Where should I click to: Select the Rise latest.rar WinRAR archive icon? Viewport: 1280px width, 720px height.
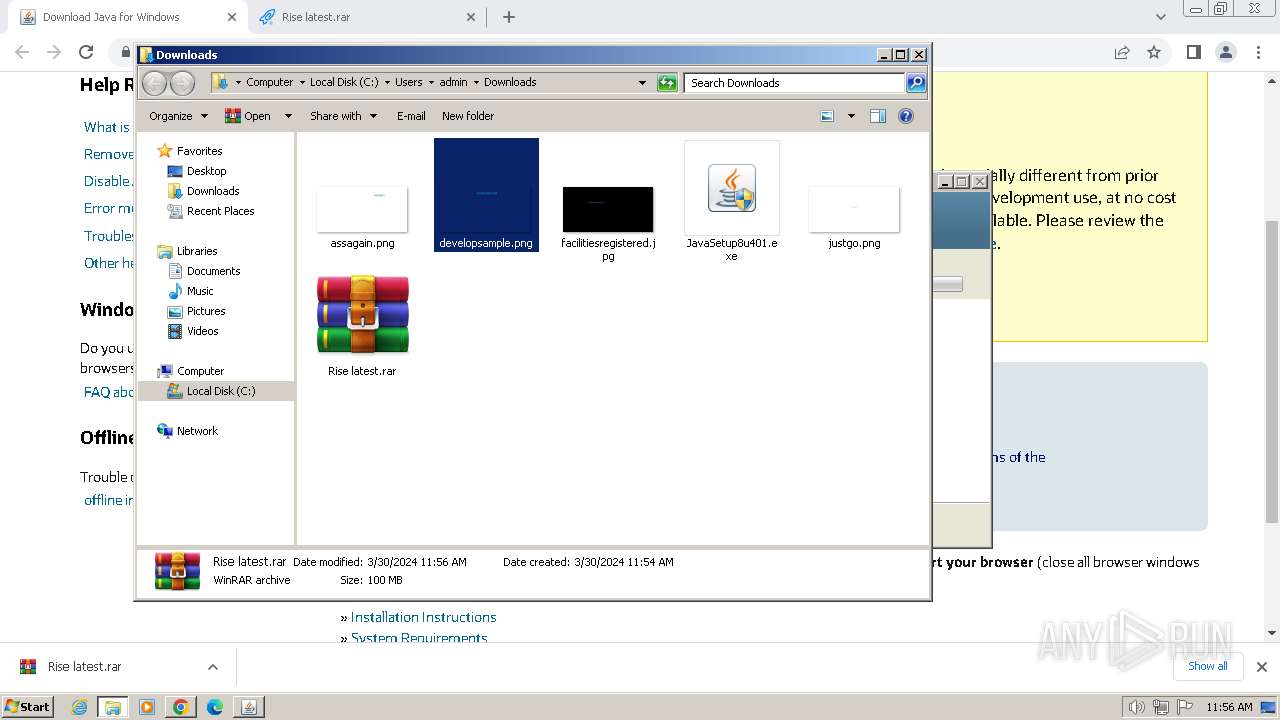[x=362, y=316]
